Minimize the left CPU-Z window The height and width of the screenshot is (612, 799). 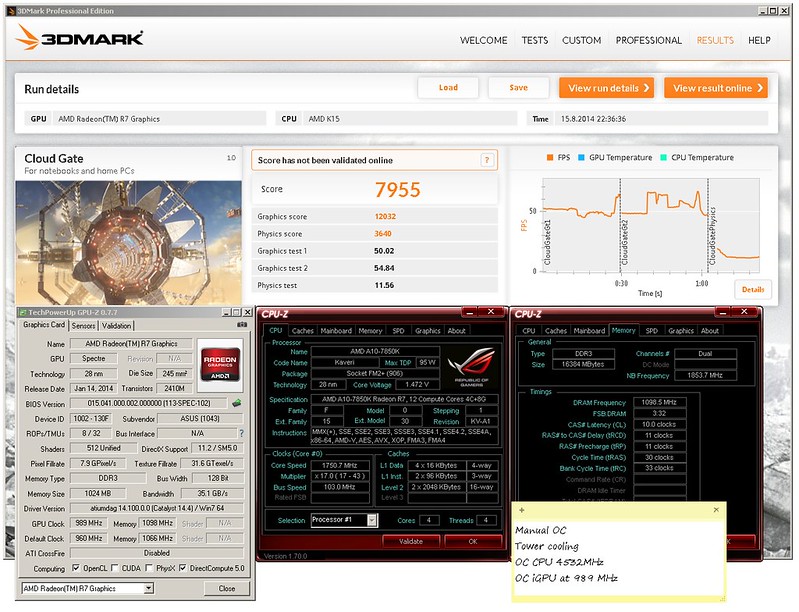(x=469, y=312)
